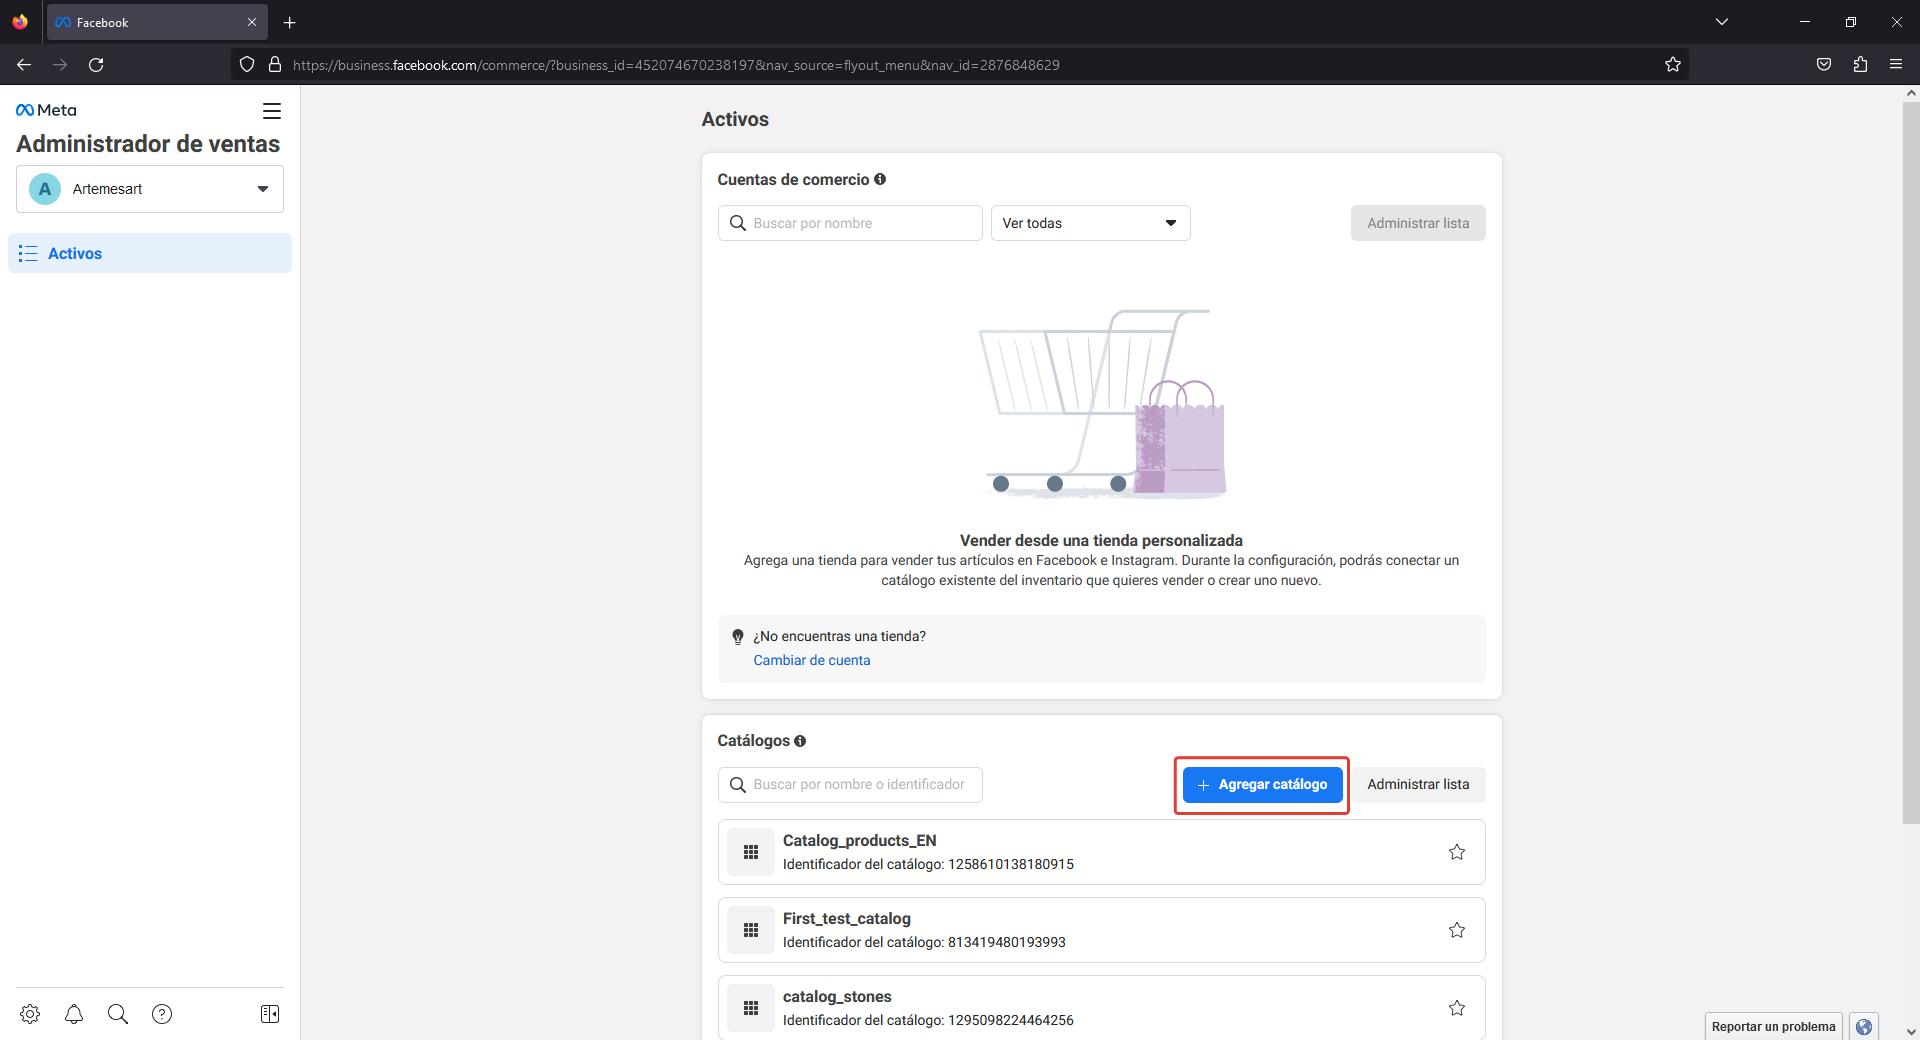
Task: Reload the page in browser
Action: (96, 65)
